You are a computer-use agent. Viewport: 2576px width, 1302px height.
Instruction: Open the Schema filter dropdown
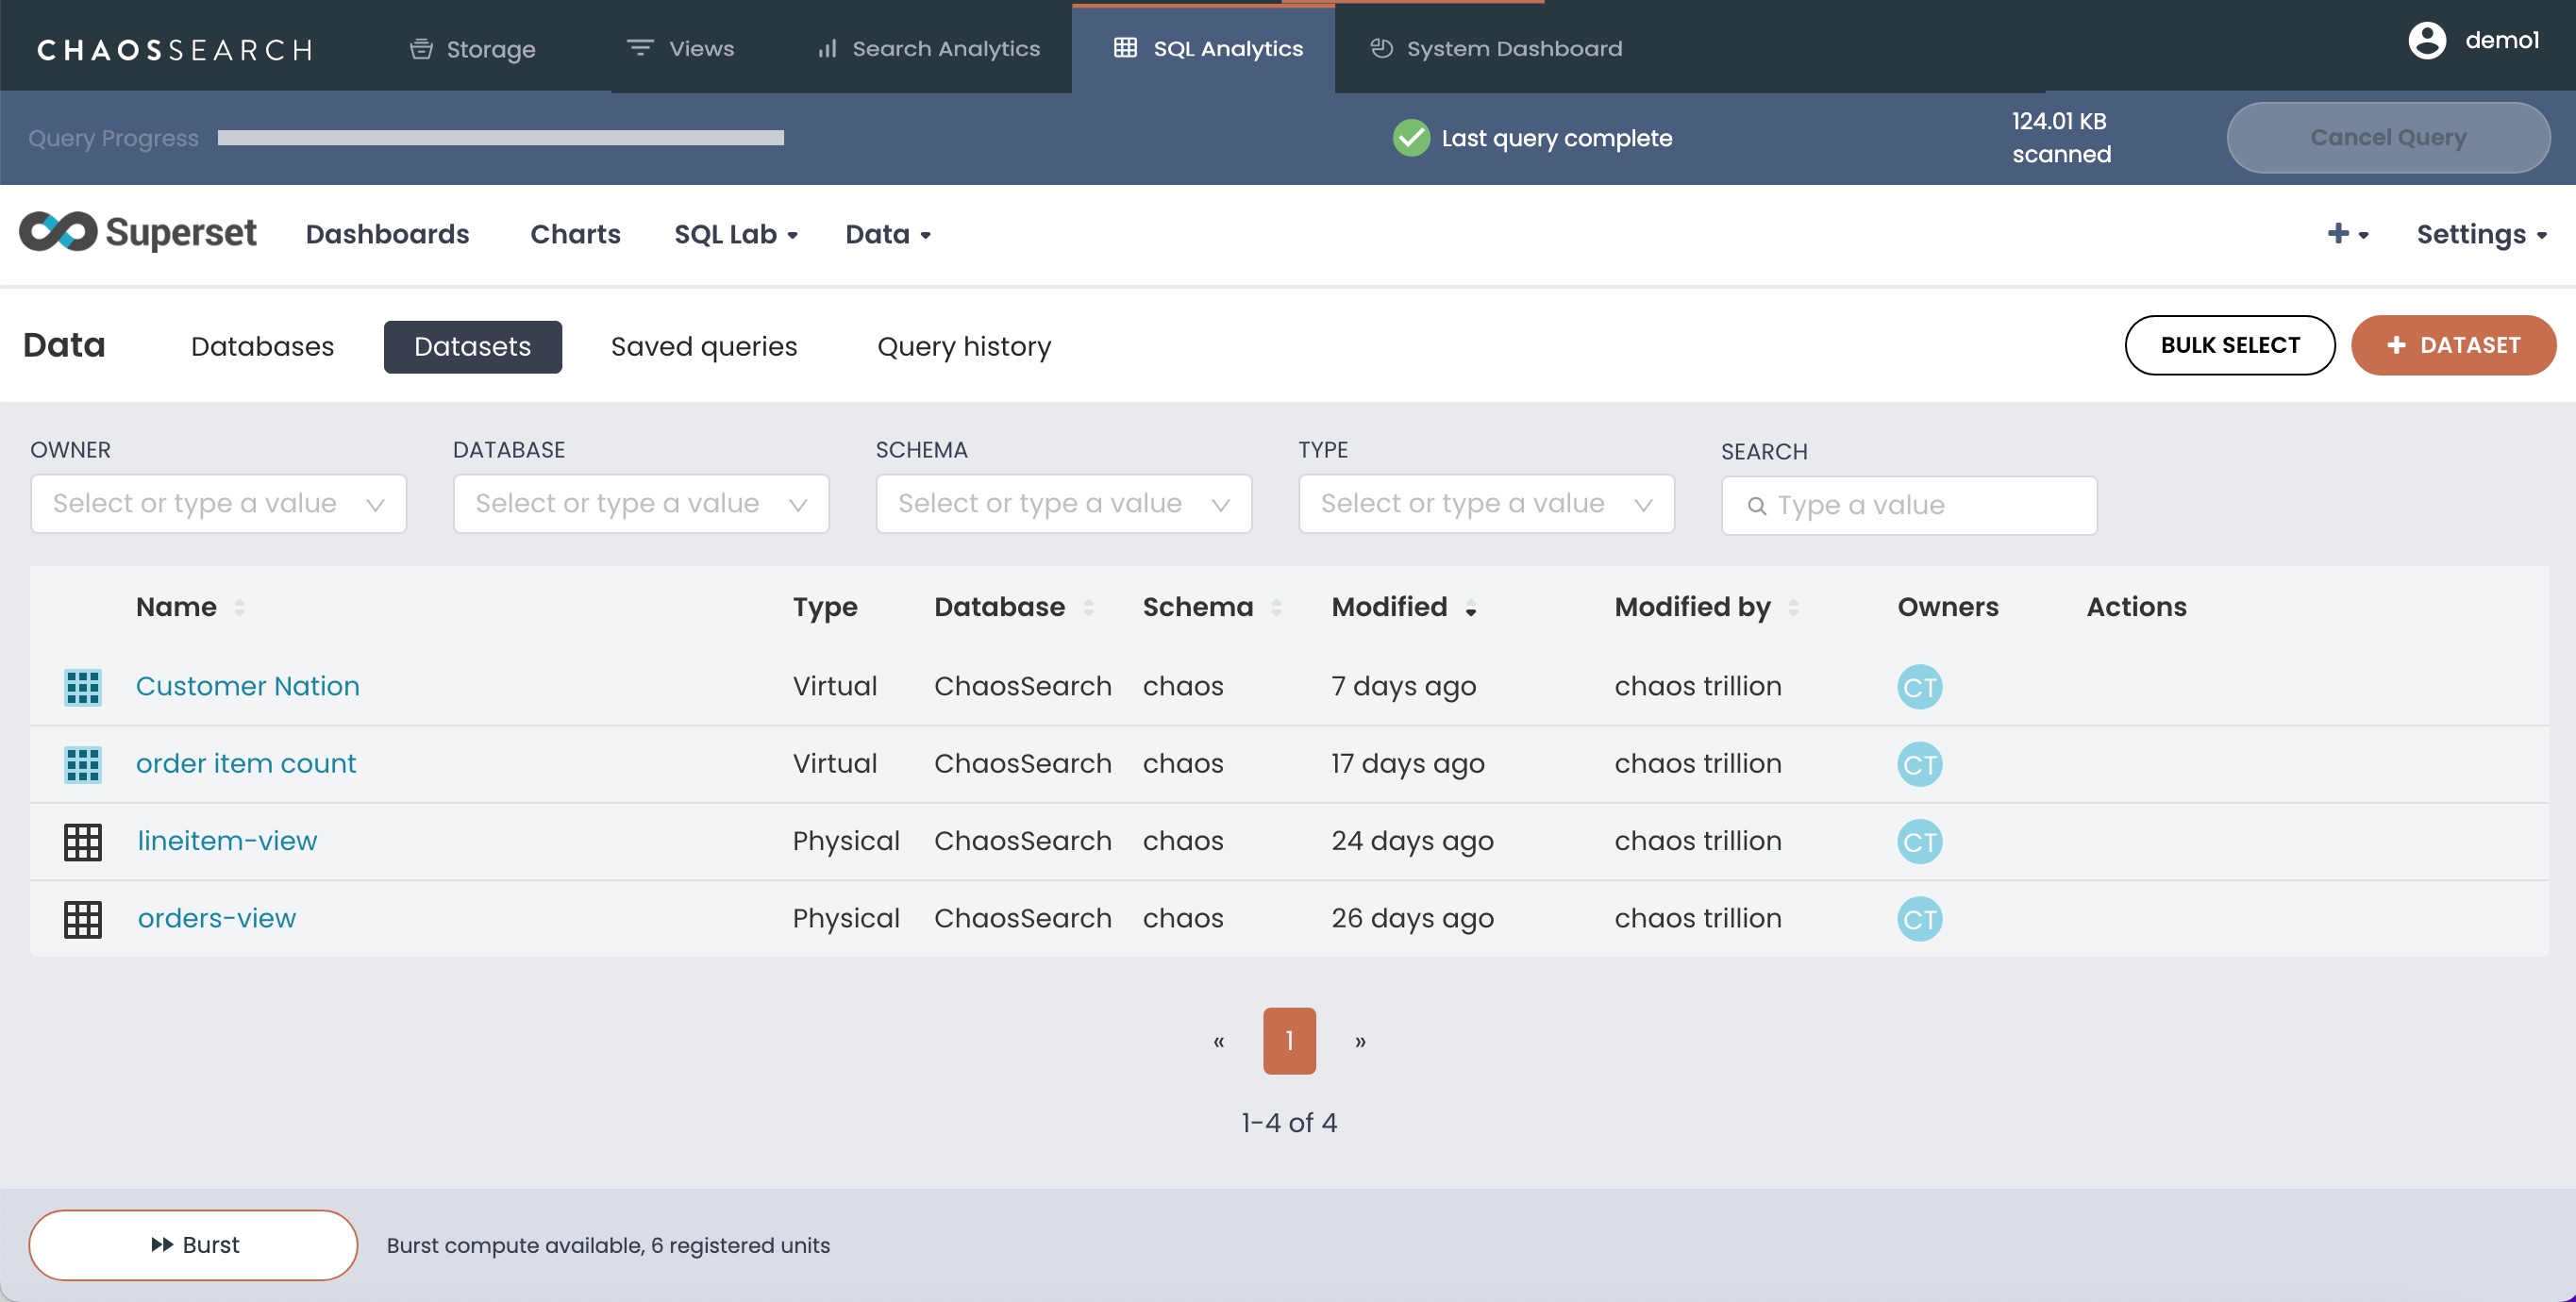[1063, 503]
